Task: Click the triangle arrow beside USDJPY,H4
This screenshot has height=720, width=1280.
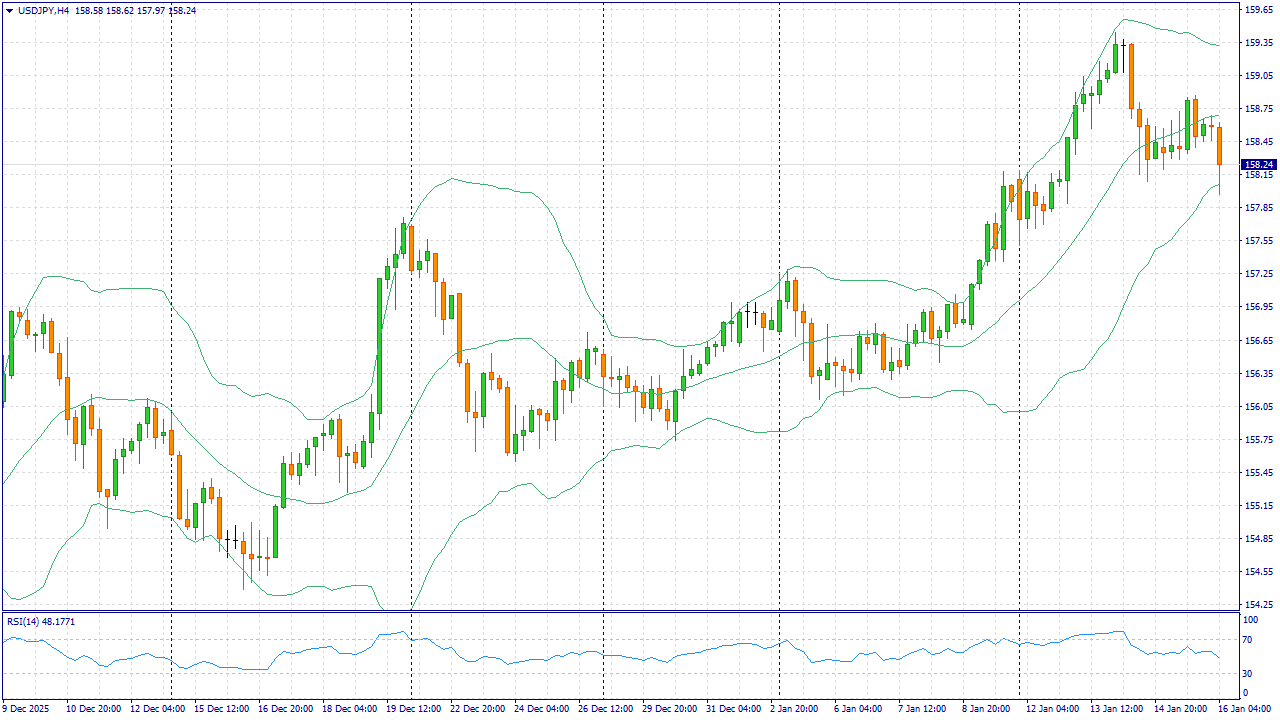Action: (9, 10)
